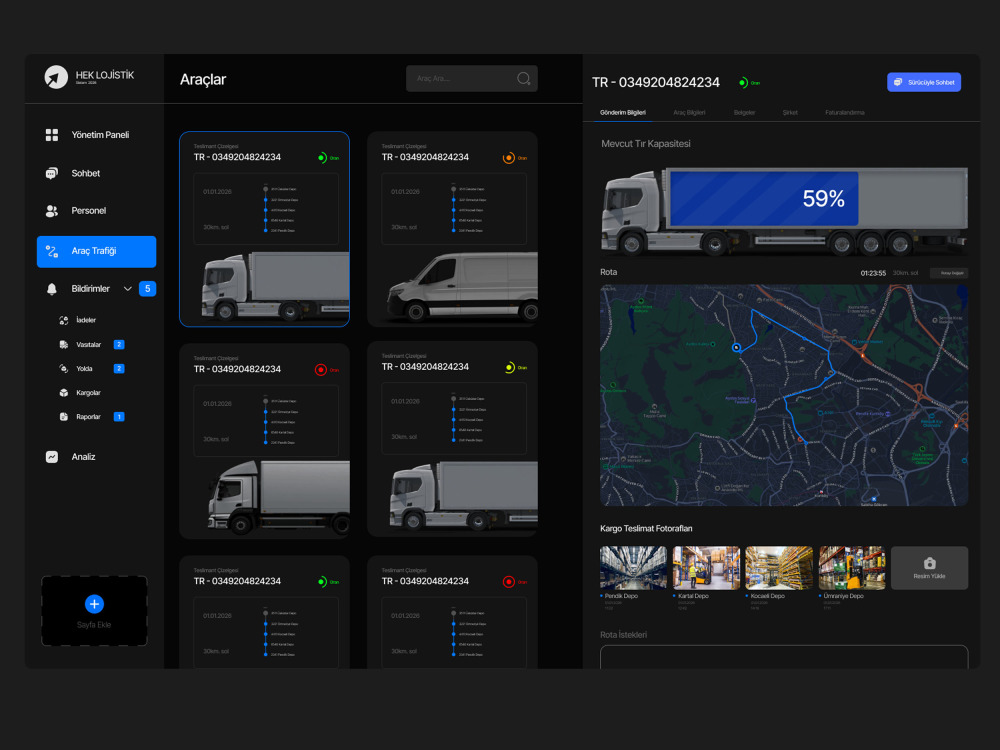Click green status icon in blue-outlined card
This screenshot has height=750, width=1000.
(322, 158)
